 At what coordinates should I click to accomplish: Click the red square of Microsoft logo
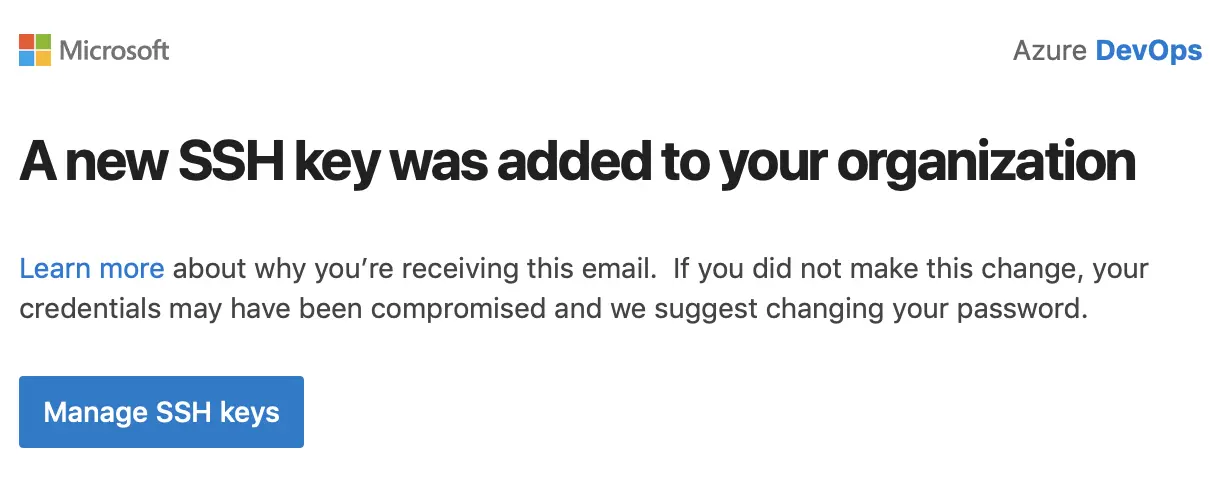(27, 41)
